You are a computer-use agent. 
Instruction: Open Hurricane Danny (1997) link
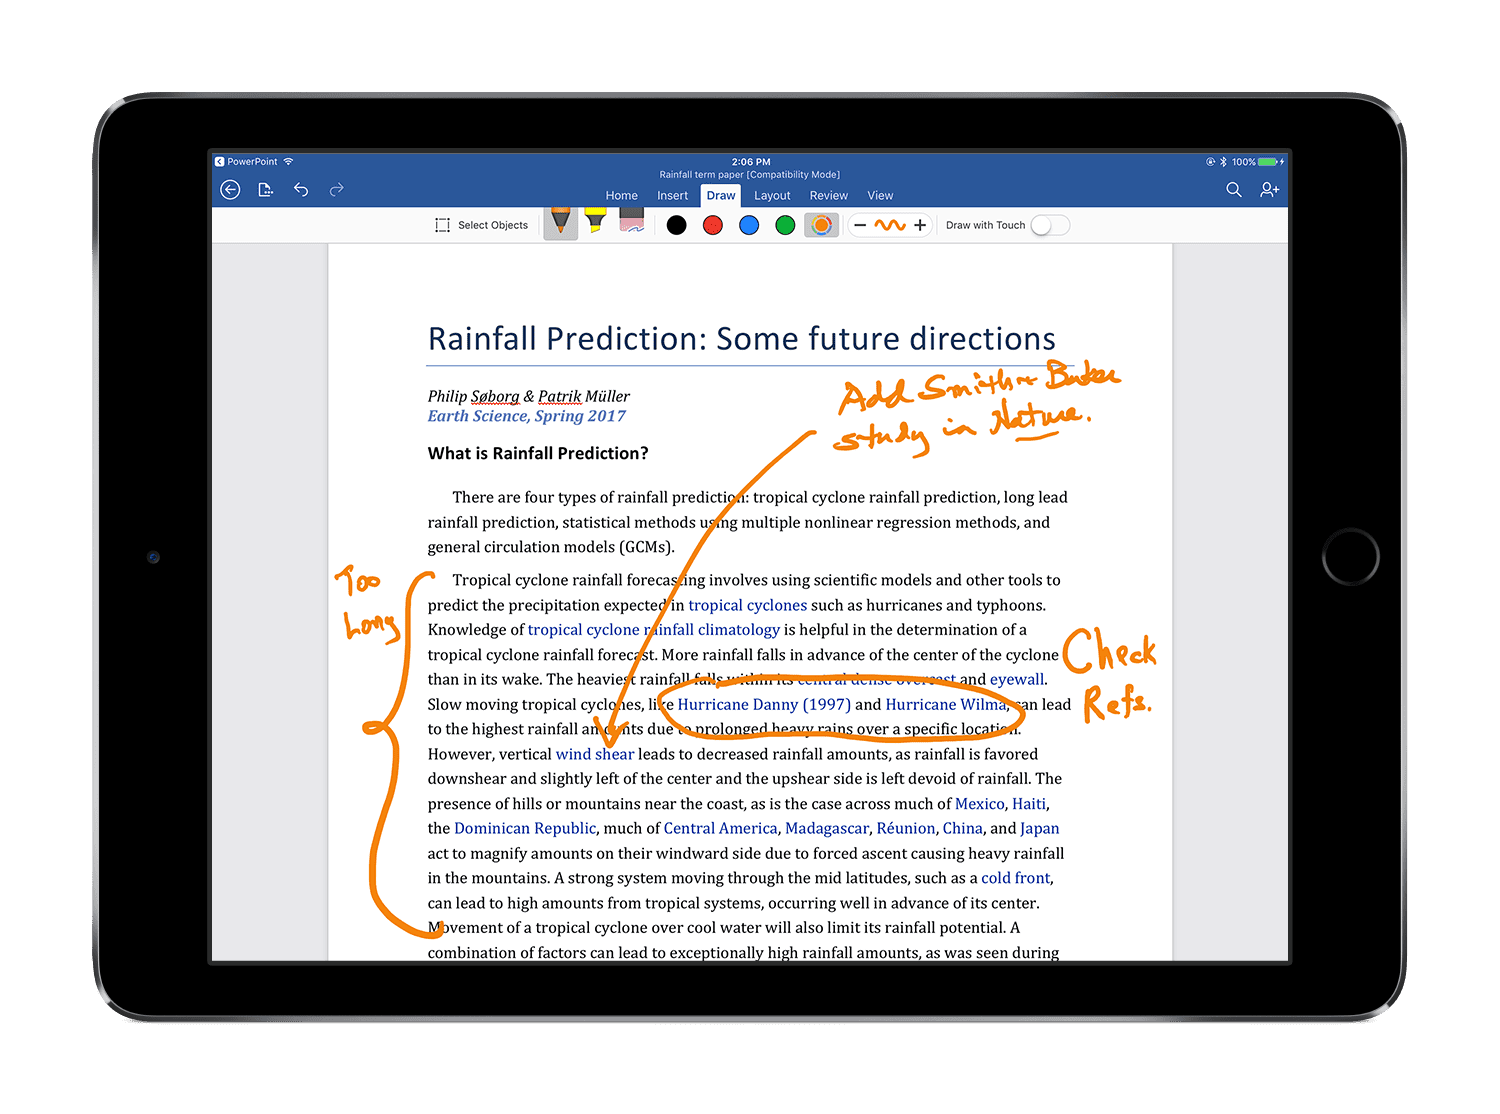[764, 705]
